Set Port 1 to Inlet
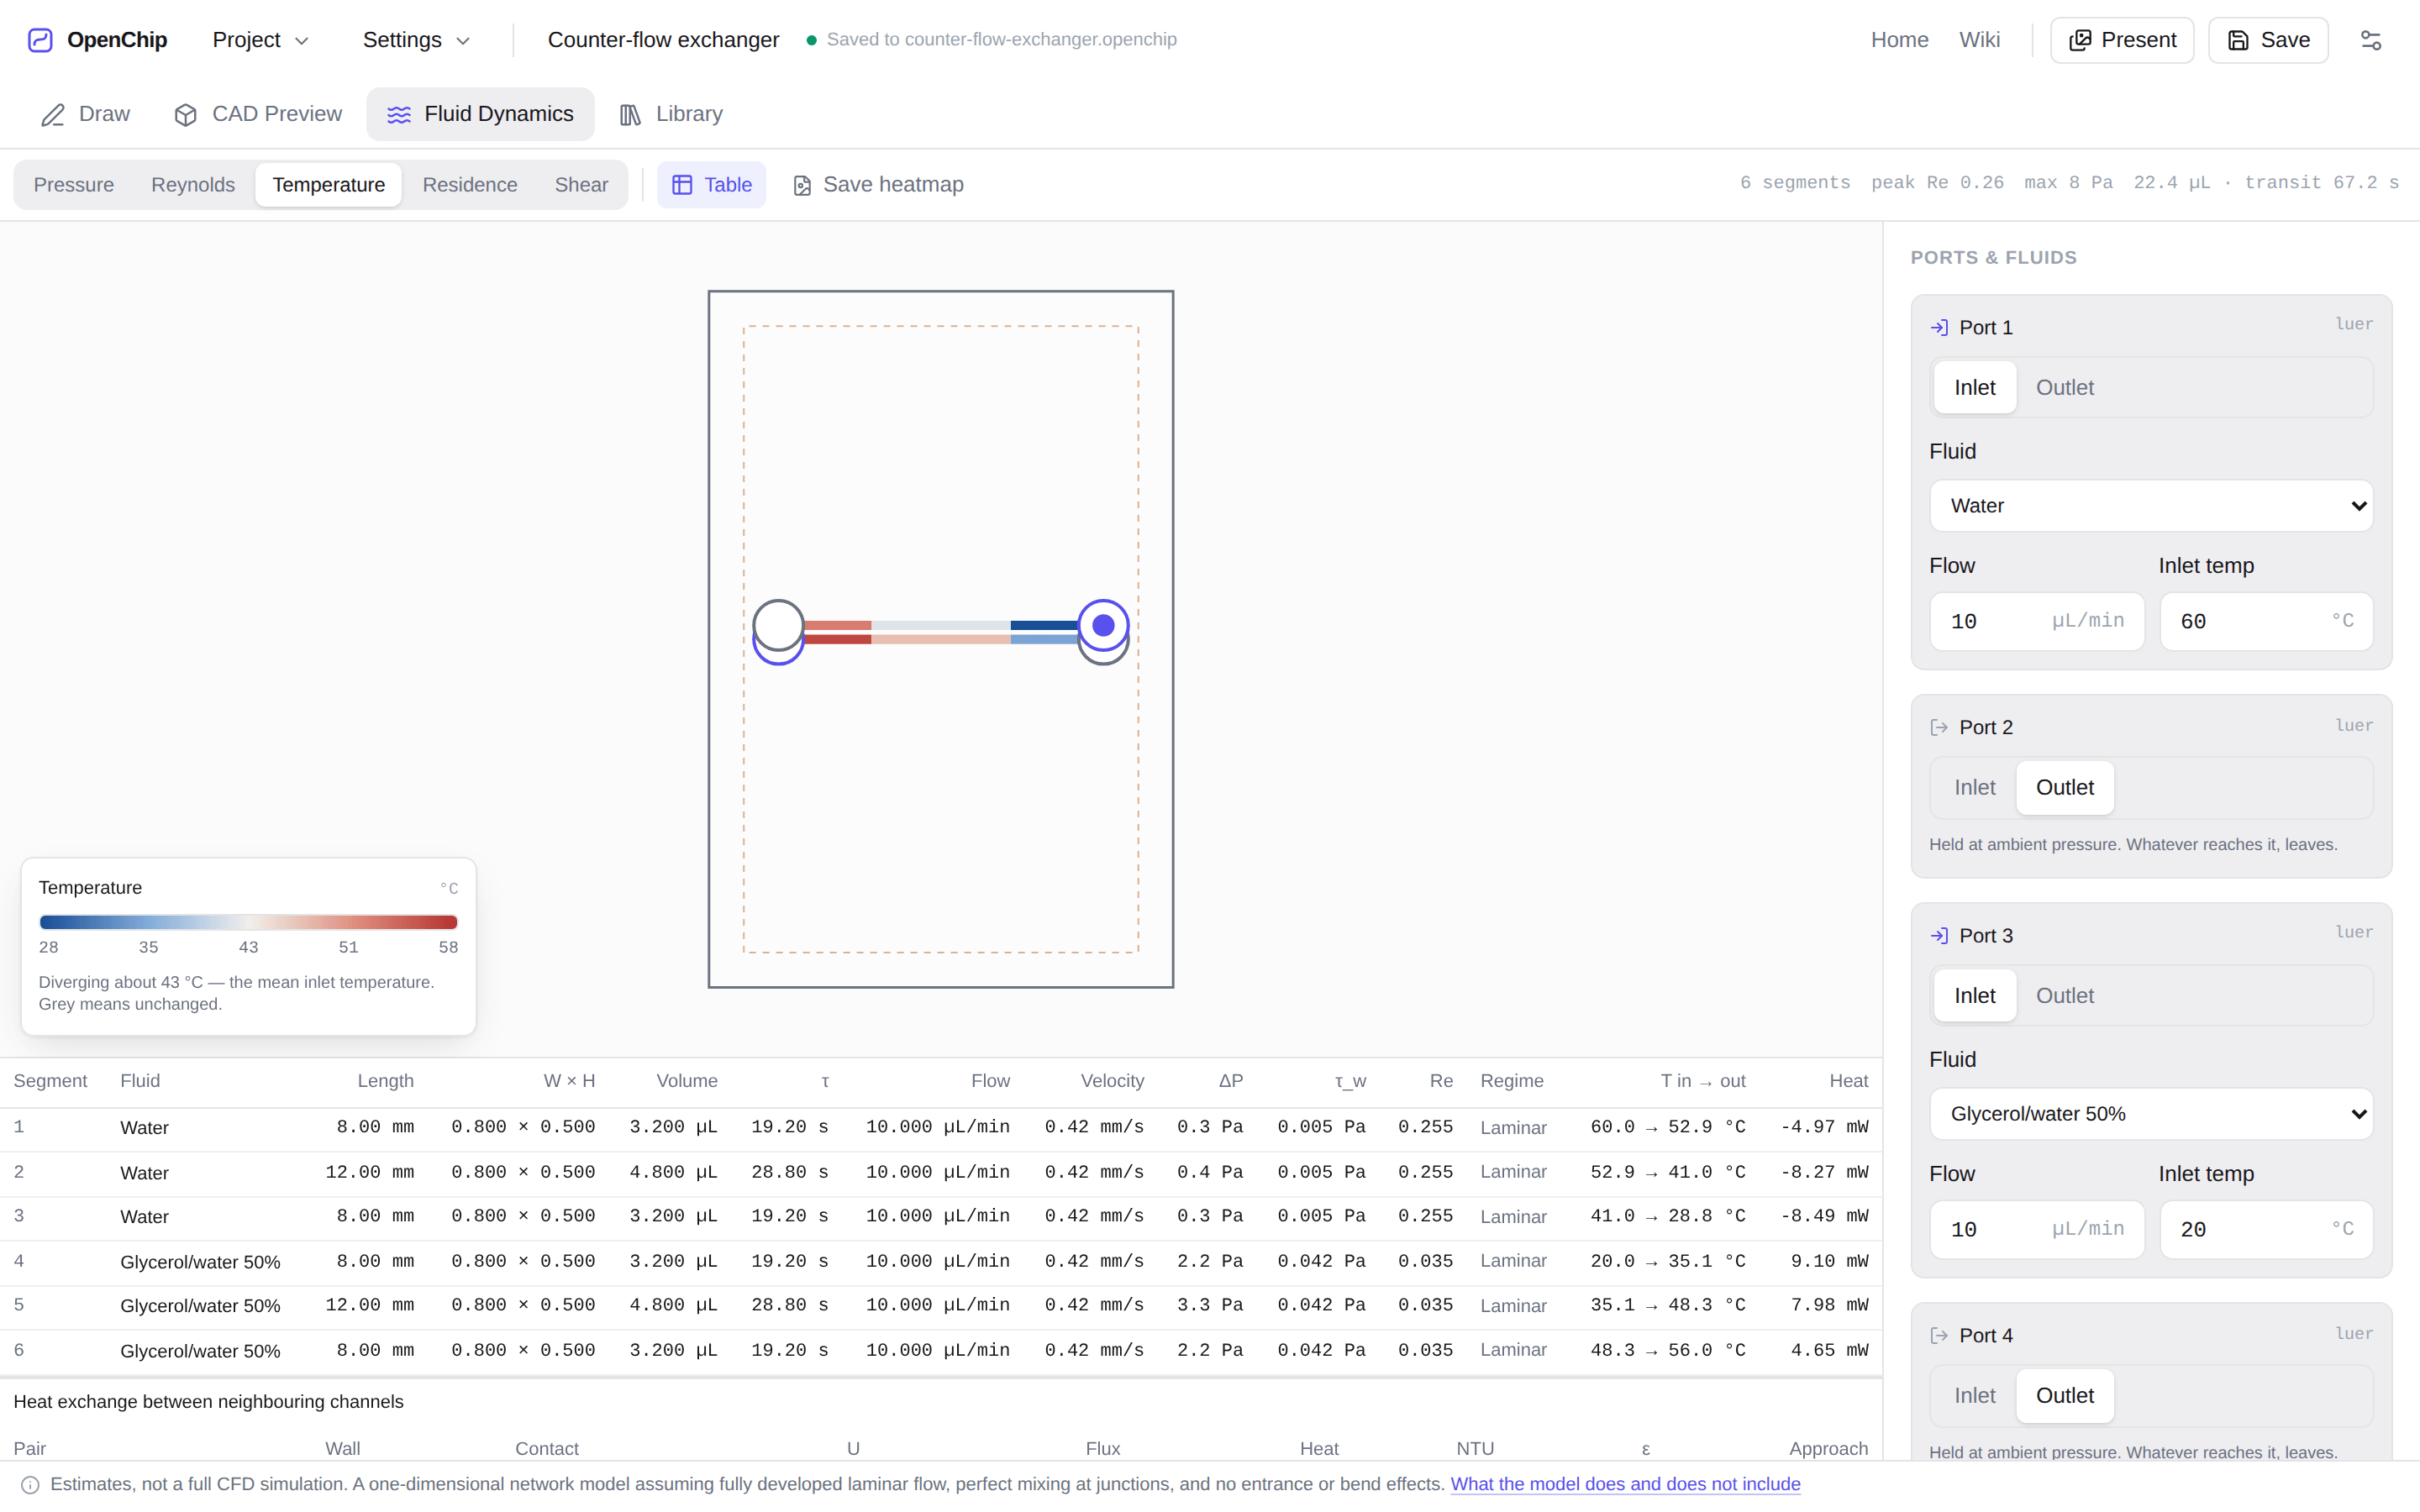This screenshot has width=2420, height=1512. pyautogui.click(x=1974, y=388)
